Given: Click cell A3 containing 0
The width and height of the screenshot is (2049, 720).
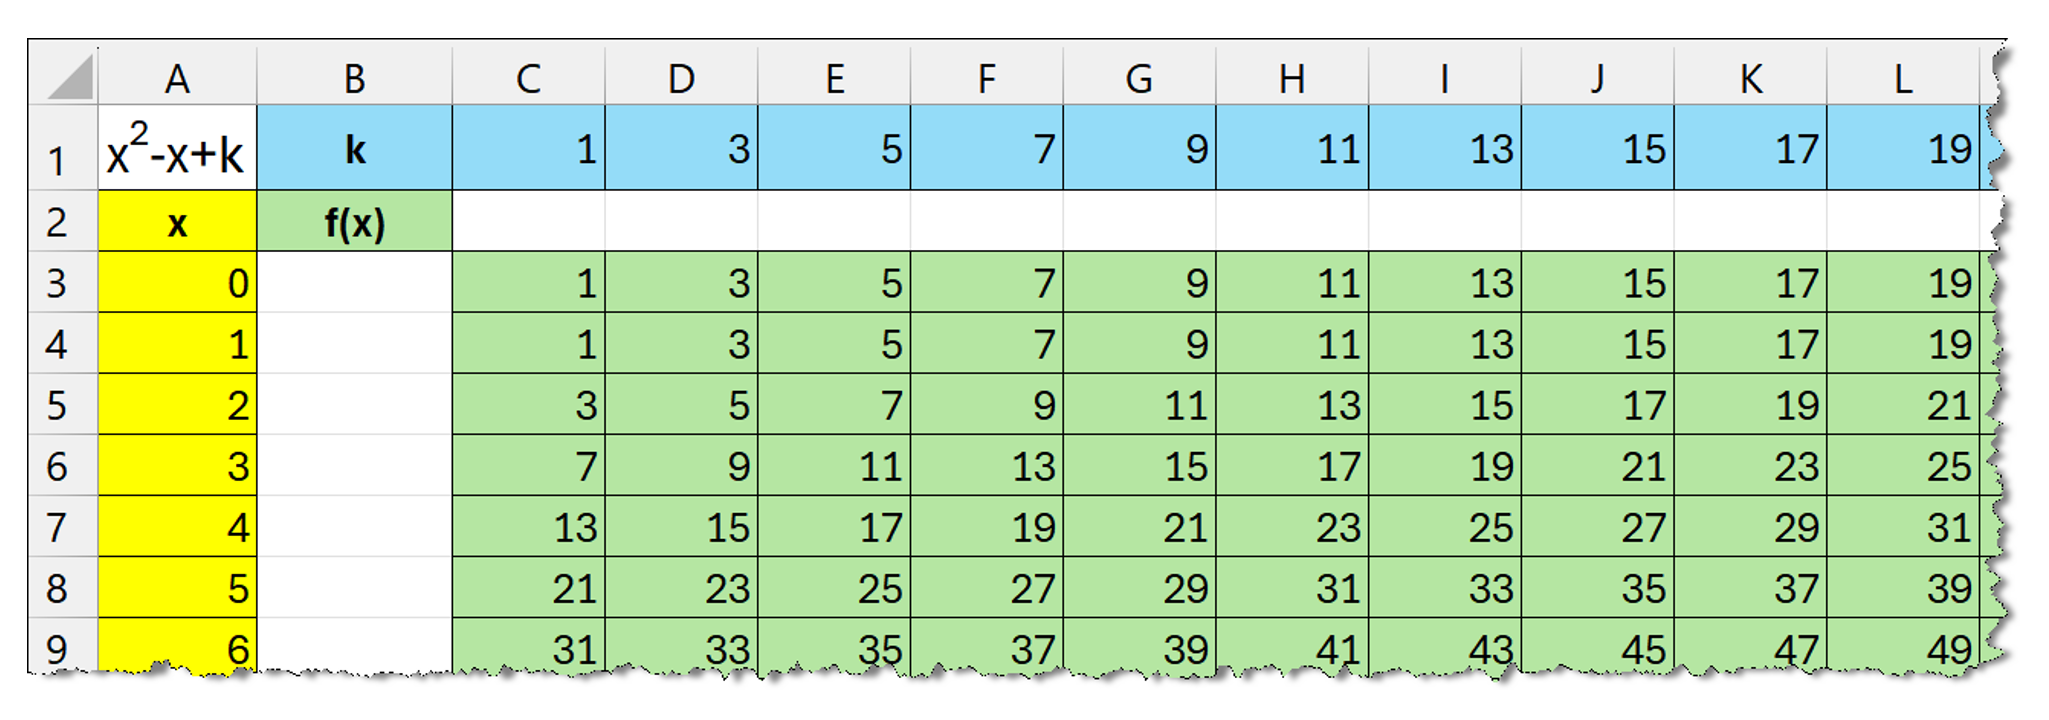Looking at the screenshot, I should (x=177, y=283).
